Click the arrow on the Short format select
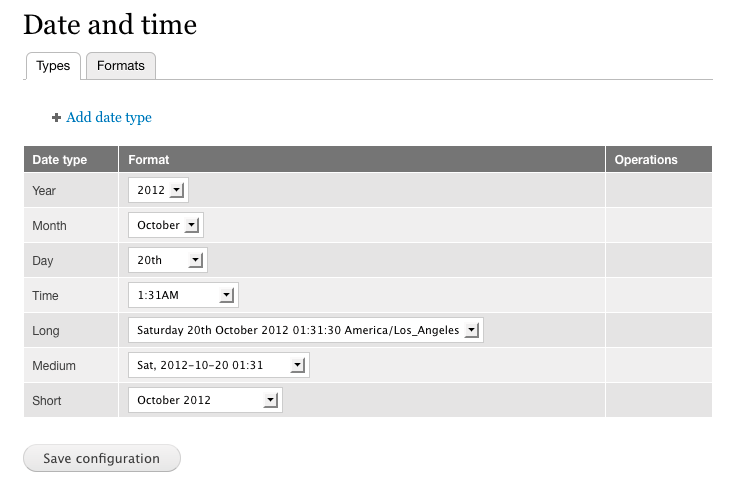The height and width of the screenshot is (492, 737). (x=270, y=400)
